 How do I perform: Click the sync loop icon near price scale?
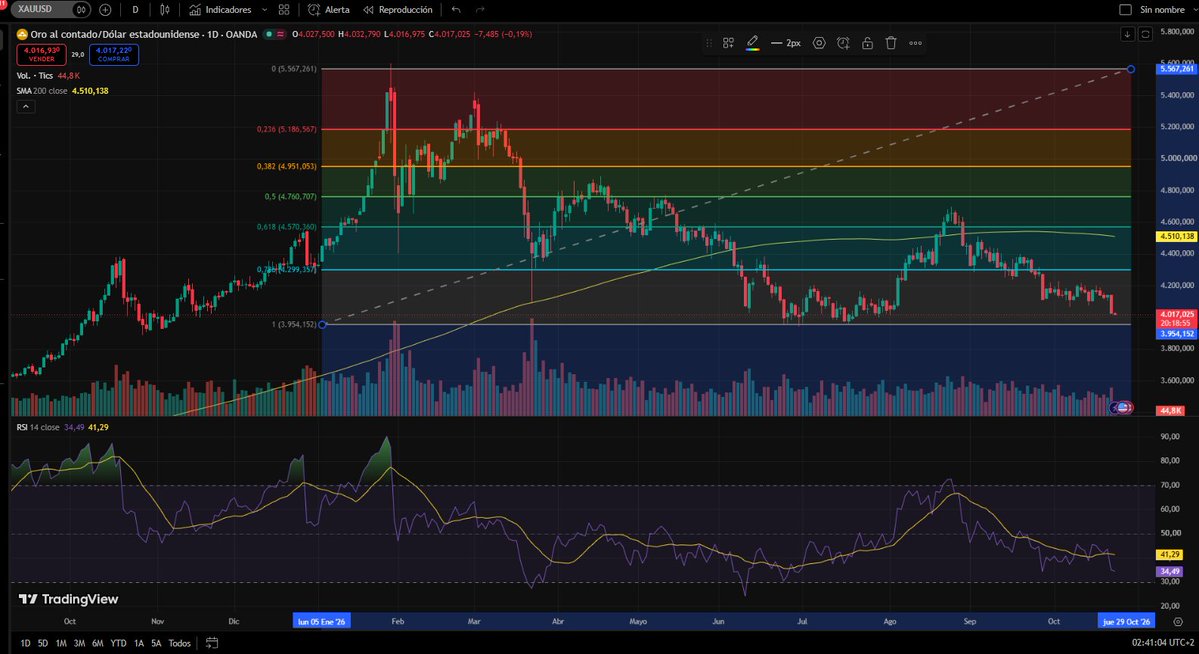[x=1145, y=34]
